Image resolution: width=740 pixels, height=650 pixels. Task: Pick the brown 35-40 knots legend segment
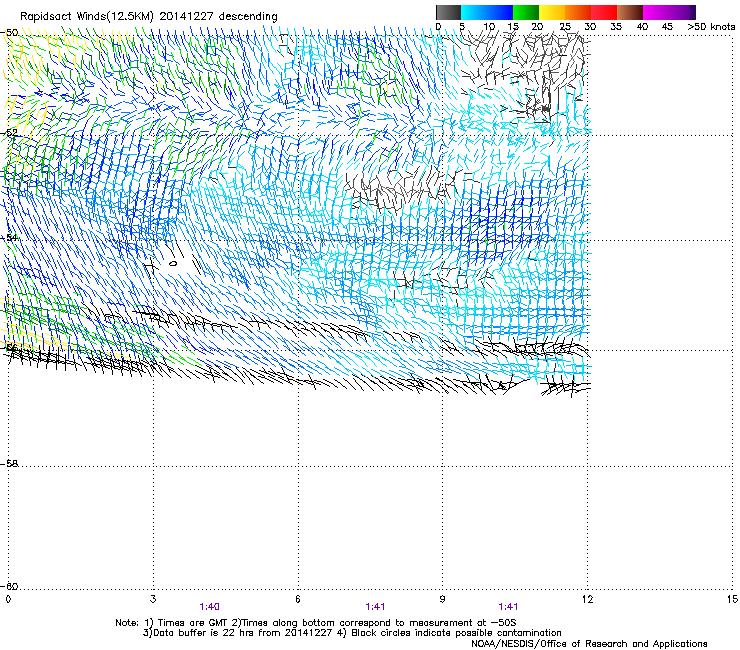tap(630, 12)
